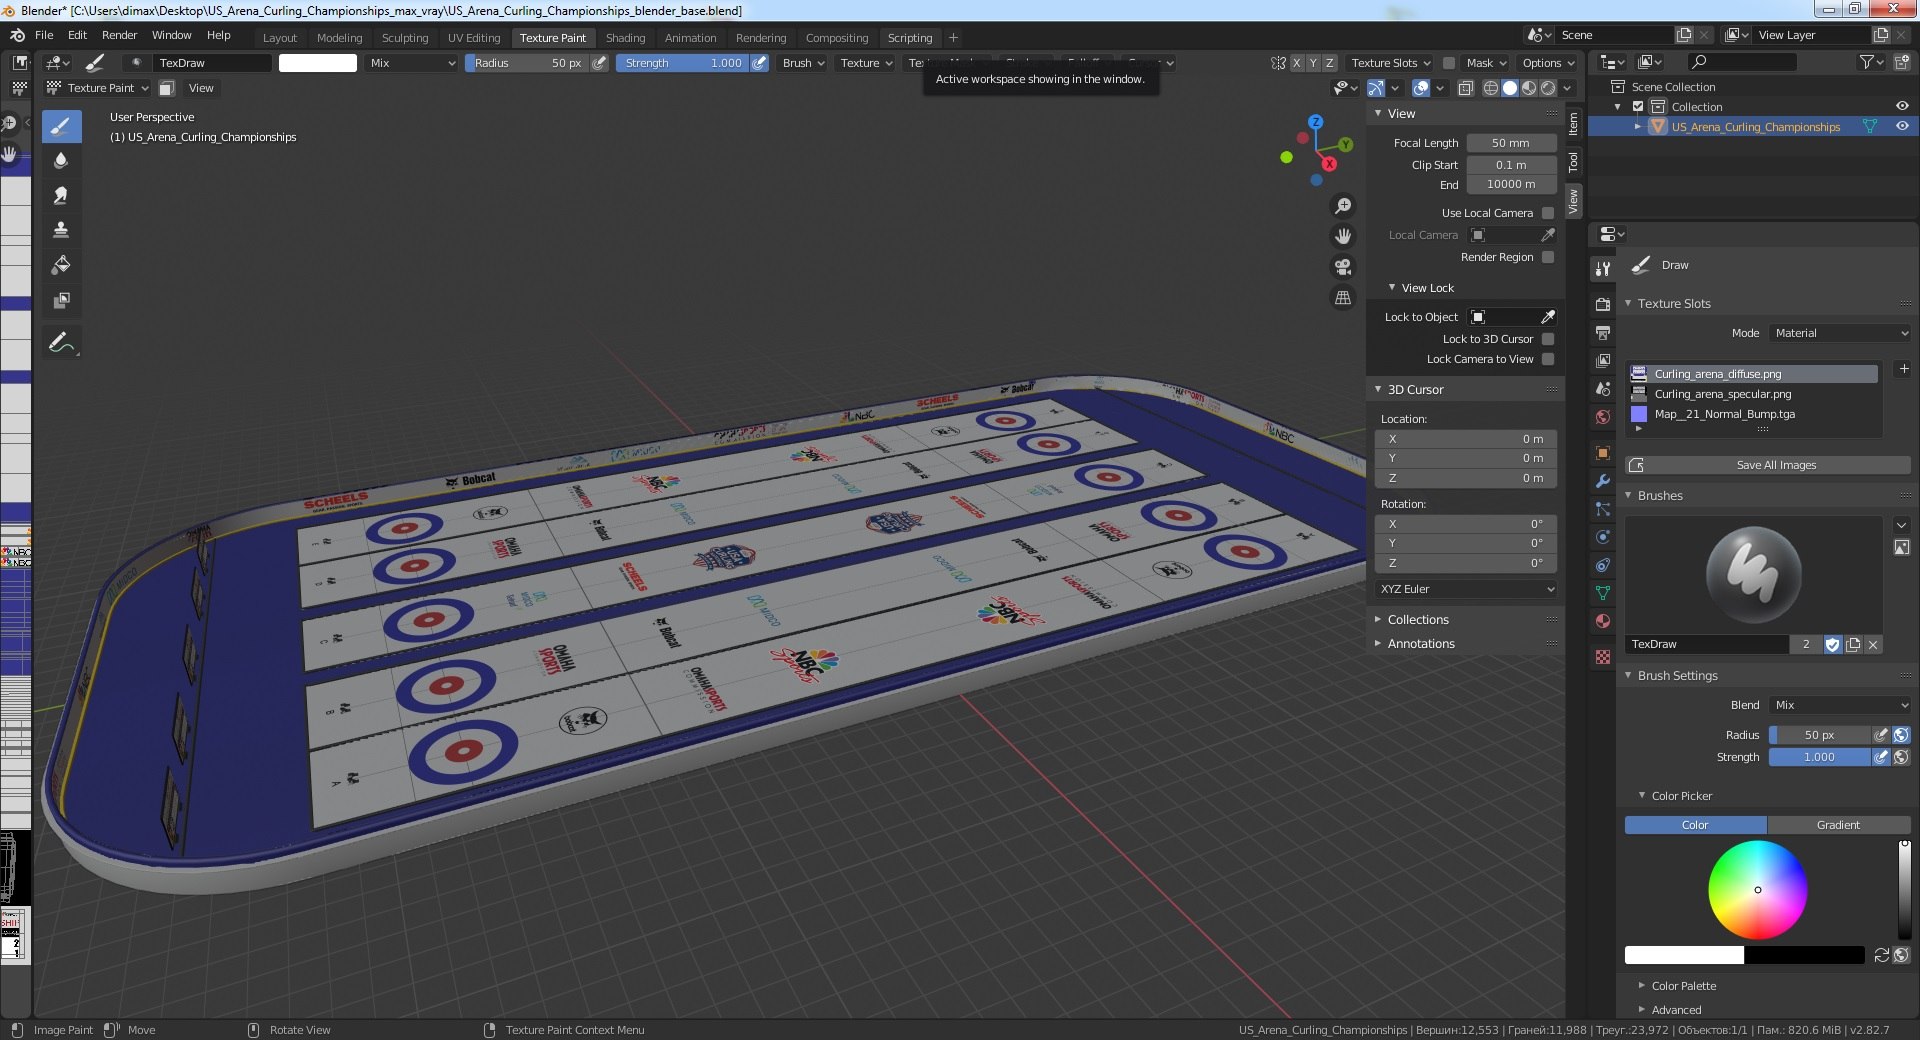This screenshot has height=1040, width=1920.
Task: Open the Output properties tab
Action: 1603,332
